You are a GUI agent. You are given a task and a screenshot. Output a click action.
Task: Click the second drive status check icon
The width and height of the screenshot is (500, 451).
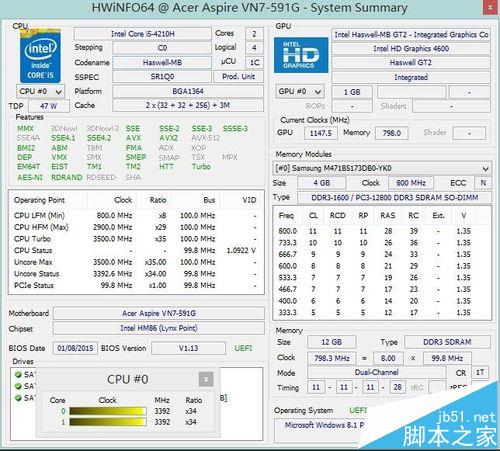click(18, 386)
